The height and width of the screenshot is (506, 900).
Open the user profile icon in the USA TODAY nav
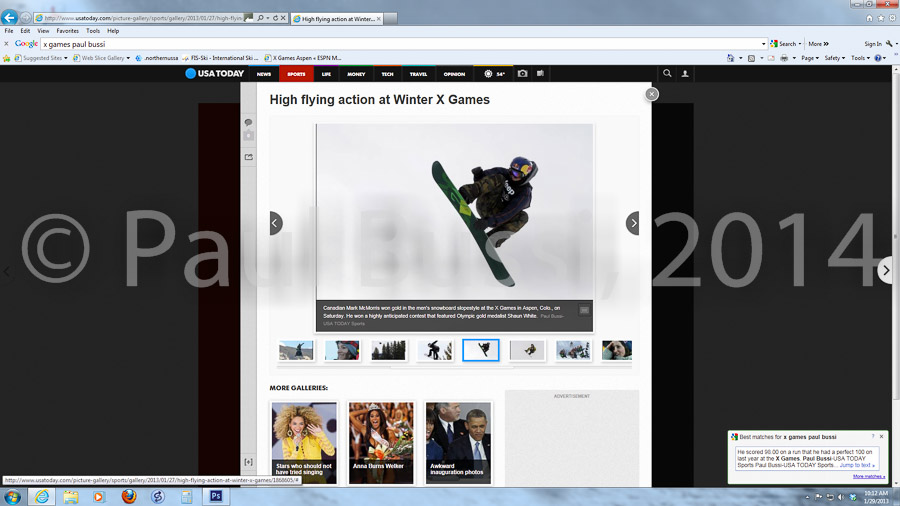pyautogui.click(x=685, y=73)
